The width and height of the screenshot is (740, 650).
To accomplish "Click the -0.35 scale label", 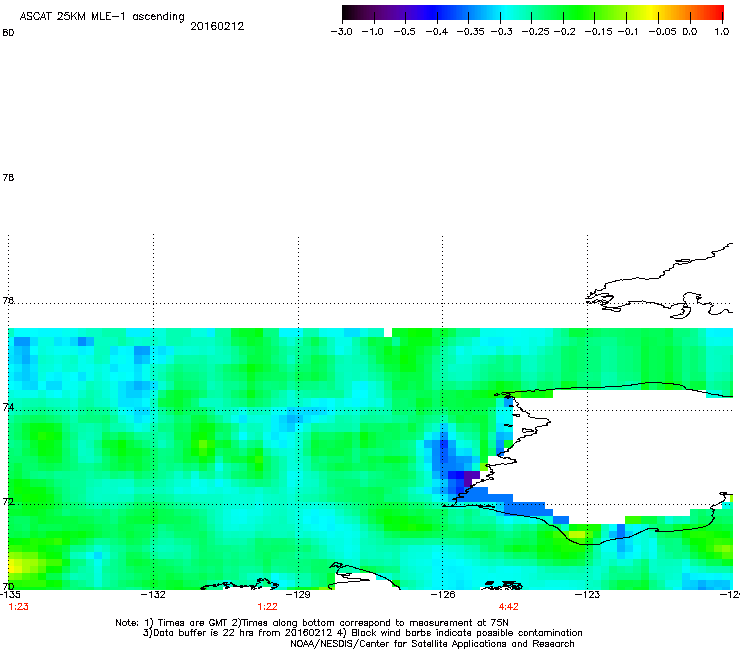I will click(x=470, y=32).
